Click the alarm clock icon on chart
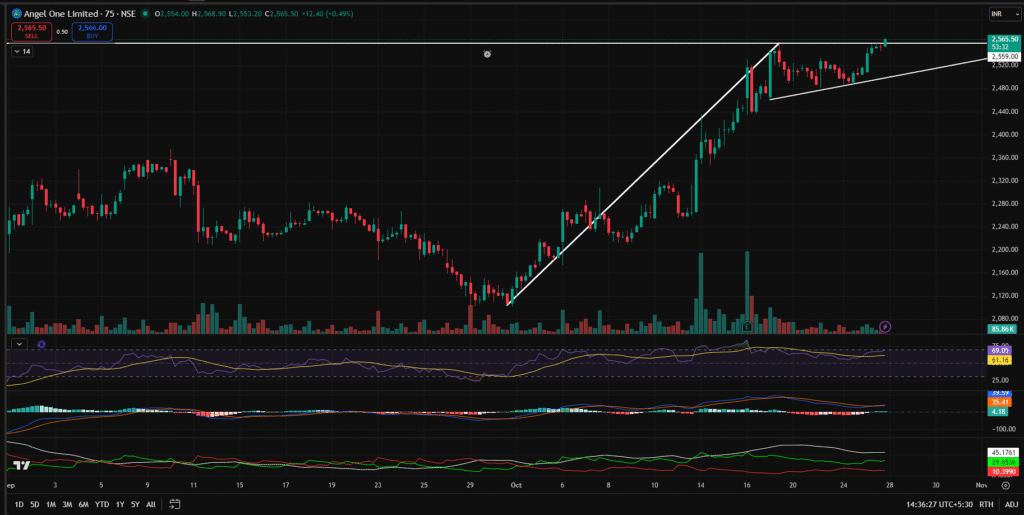Screen dimensions: 1024x515 point(487,54)
